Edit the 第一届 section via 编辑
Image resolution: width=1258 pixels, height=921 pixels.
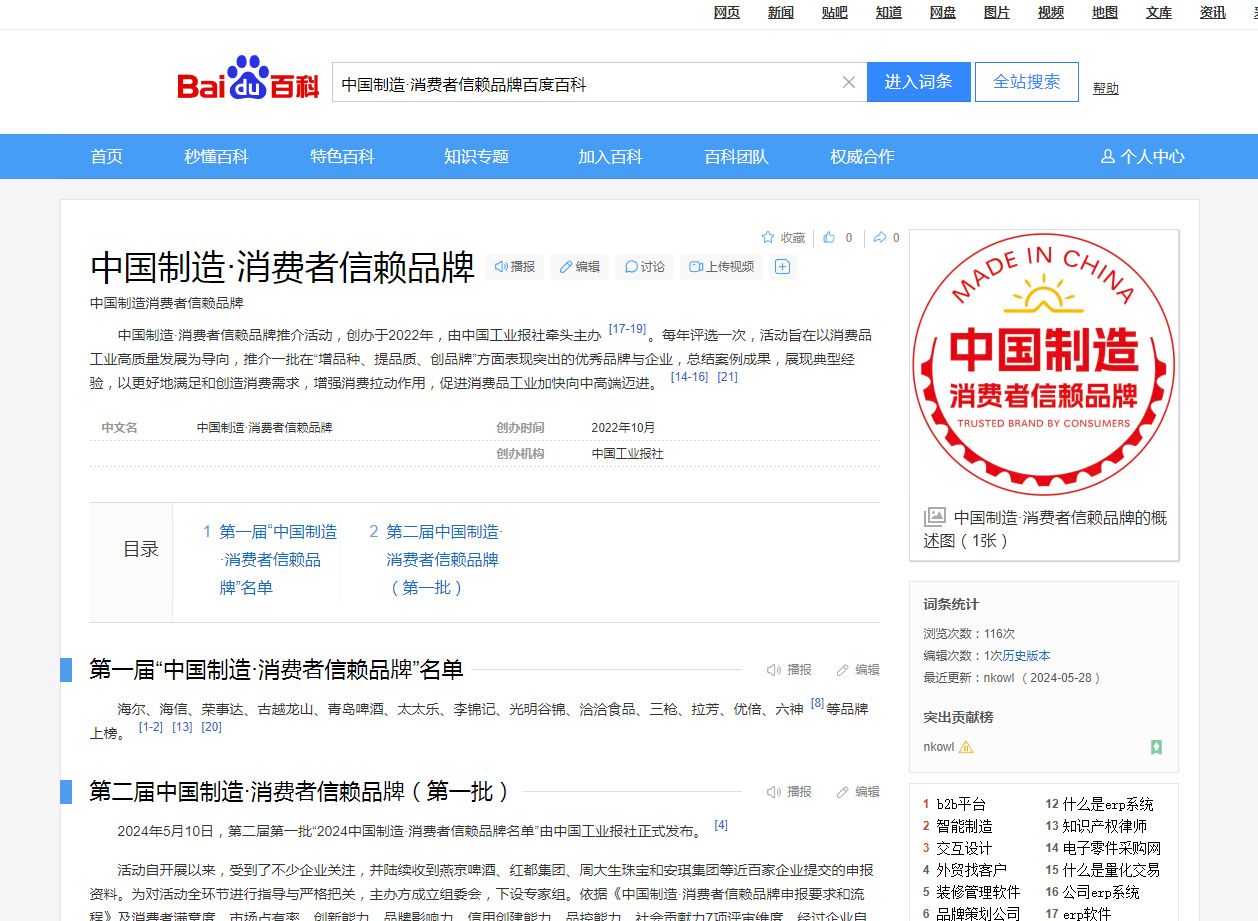tap(858, 670)
